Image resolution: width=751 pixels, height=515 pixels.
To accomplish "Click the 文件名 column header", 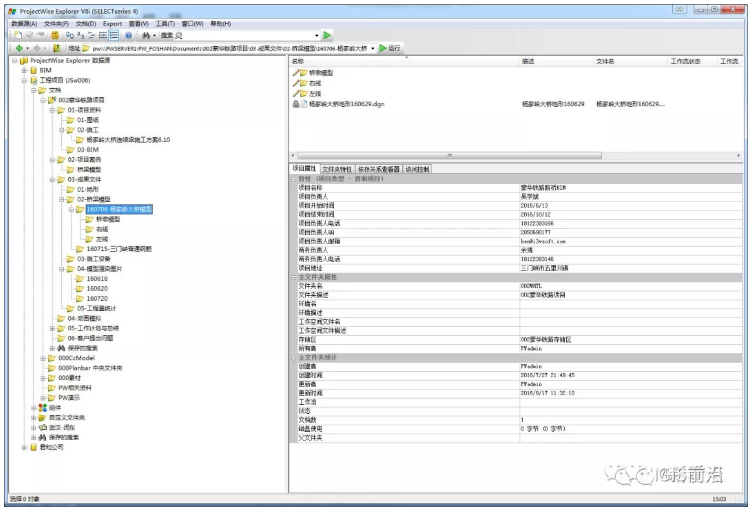I will (630, 61).
